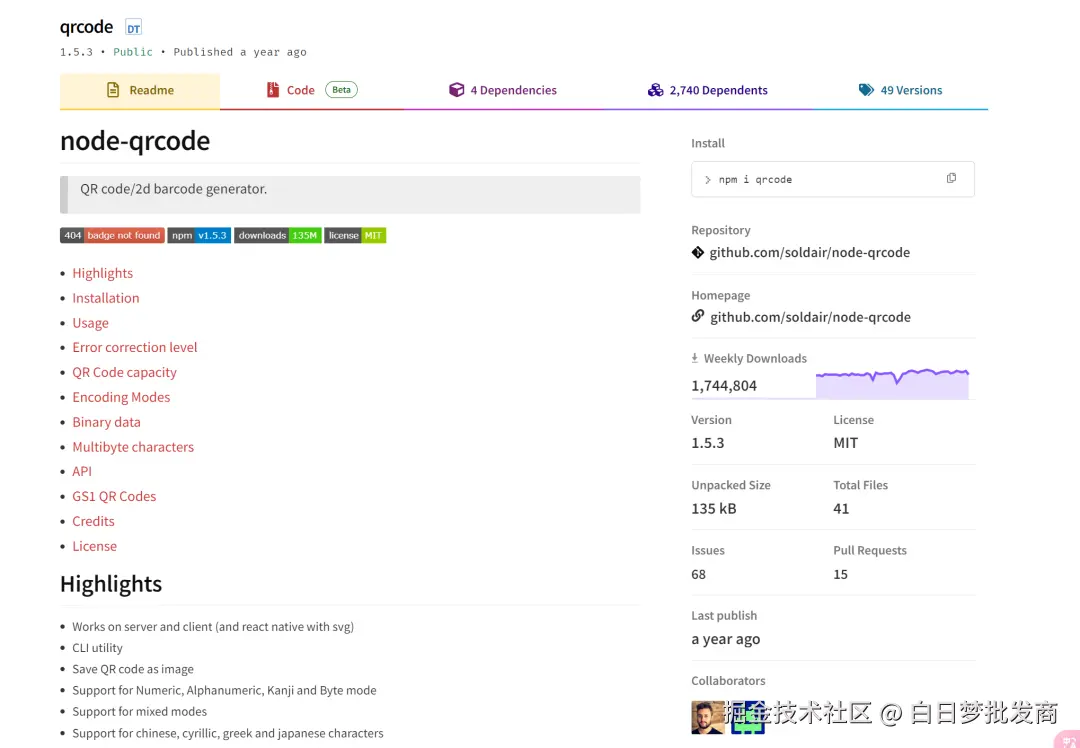Click the downloads 135M badge

278,236
